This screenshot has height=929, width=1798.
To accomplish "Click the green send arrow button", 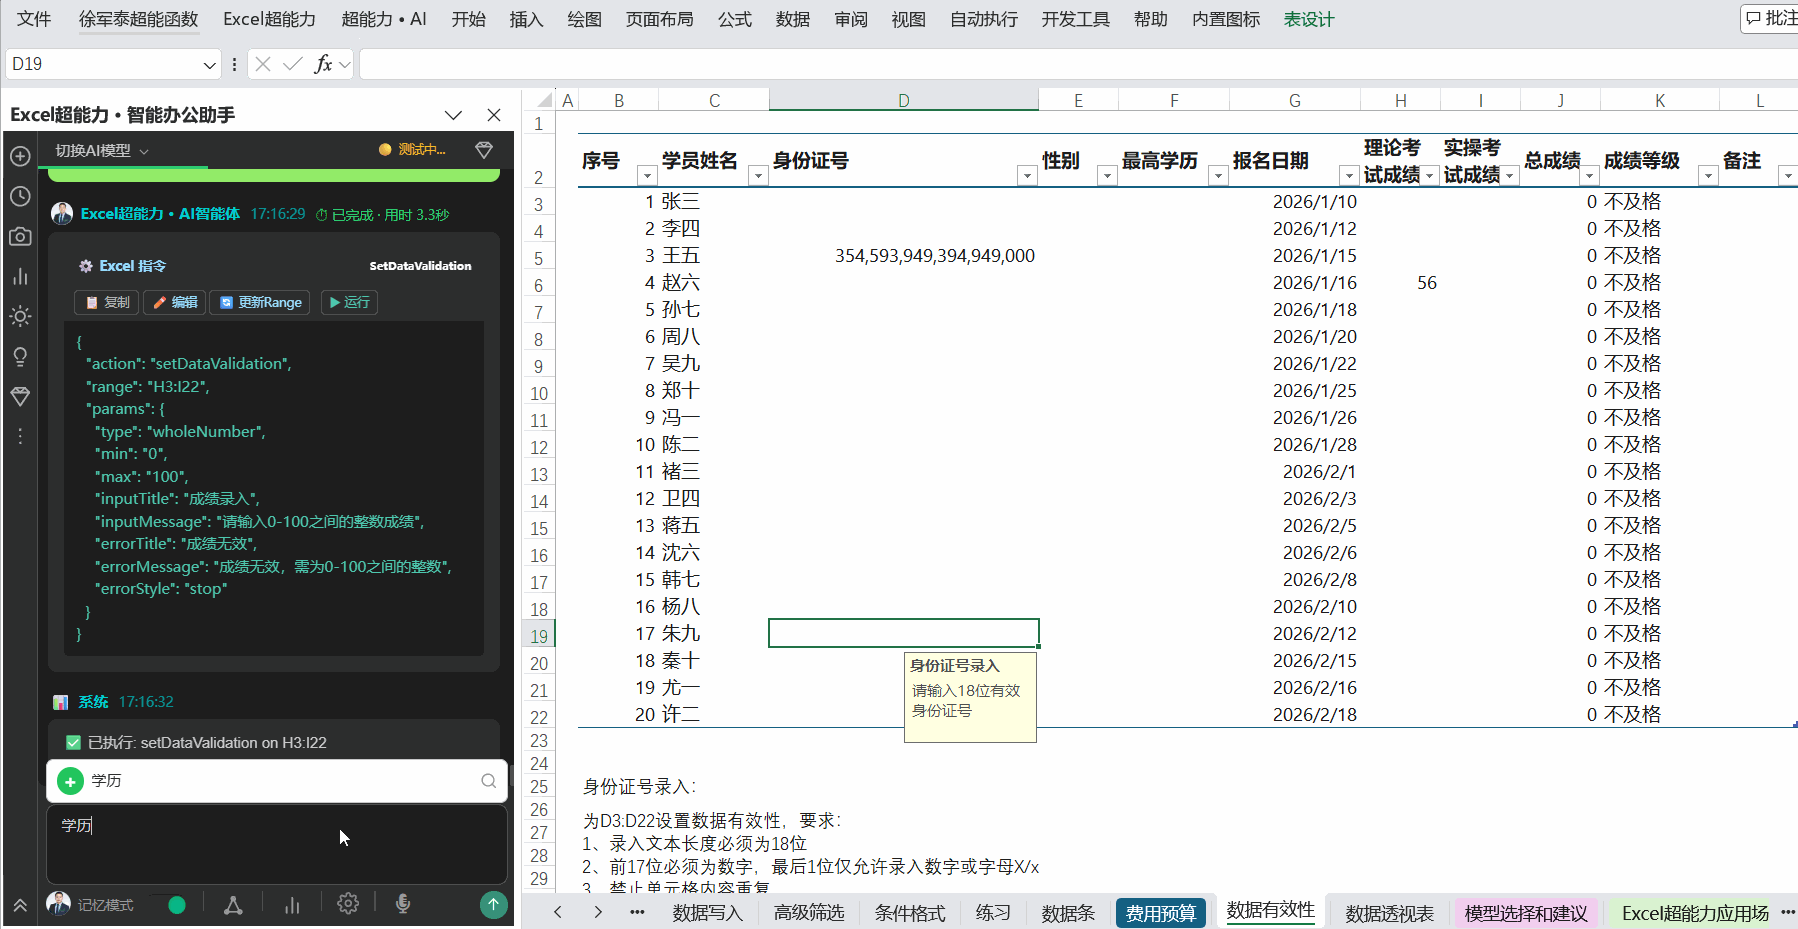I will pos(493,904).
